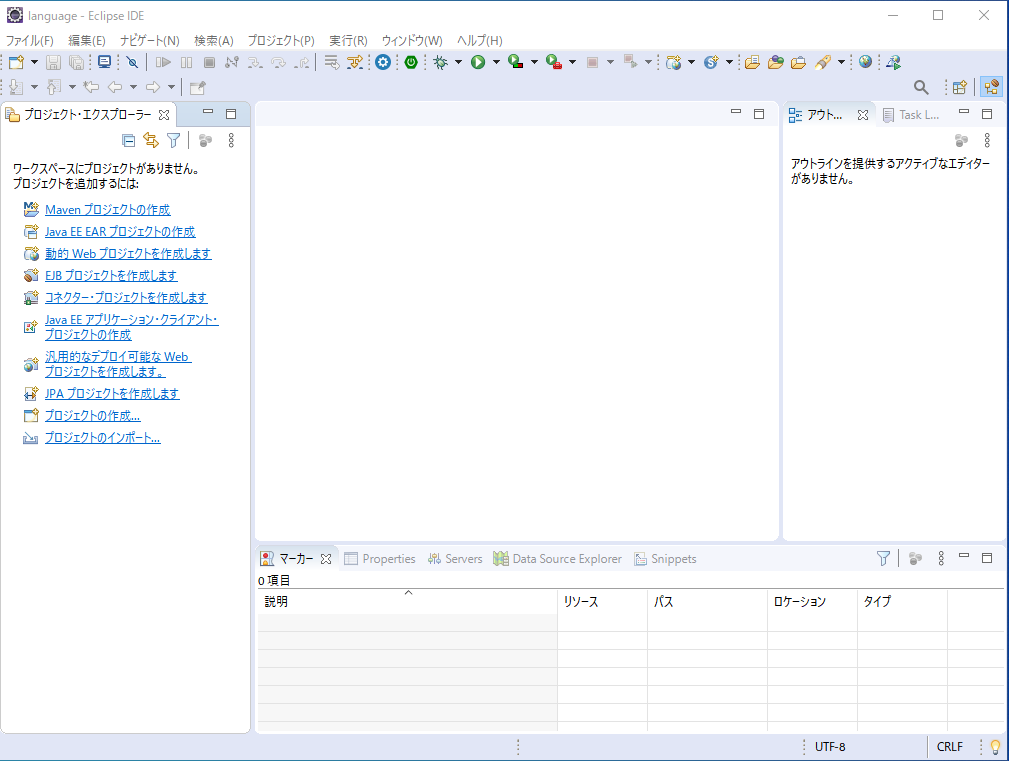The image size is (1009, 761).
Task: Open dropdown arrow next to Debug icon
Action: tap(458, 62)
